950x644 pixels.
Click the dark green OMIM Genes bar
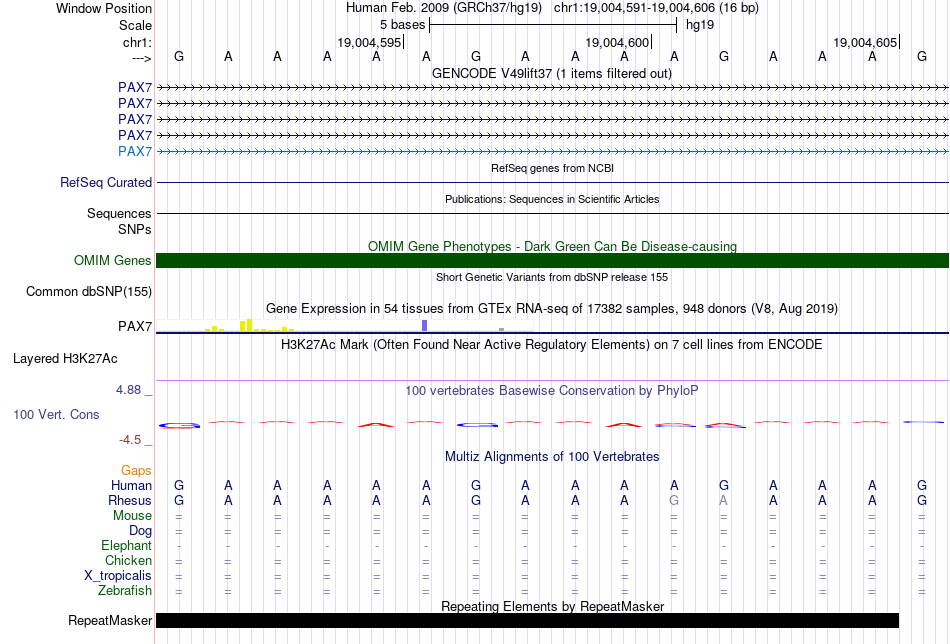[x=553, y=261]
